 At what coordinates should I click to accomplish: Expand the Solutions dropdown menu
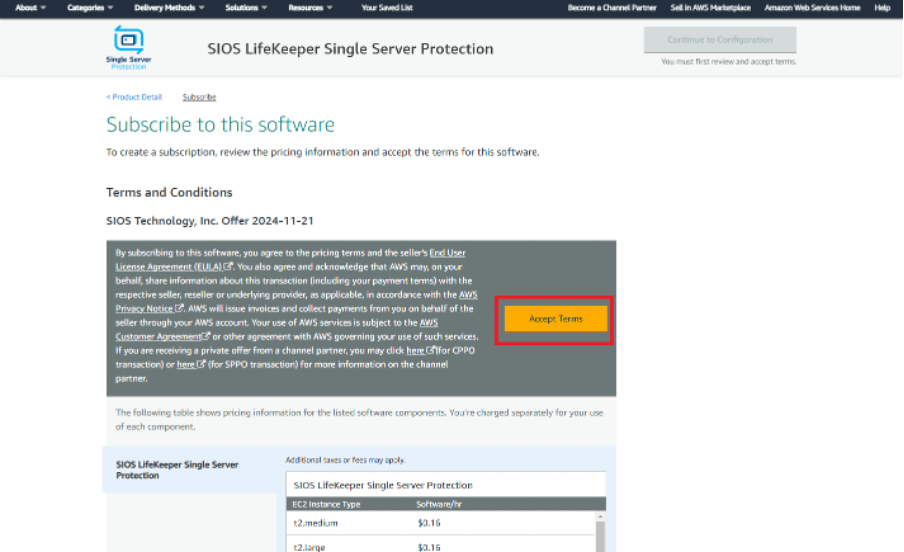pyautogui.click(x=246, y=7)
